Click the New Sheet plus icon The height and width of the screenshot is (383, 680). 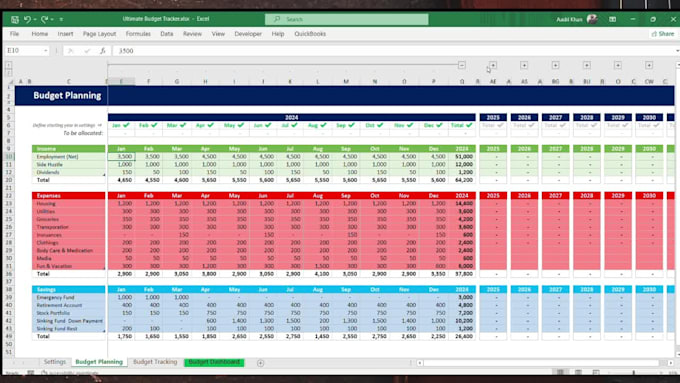click(260, 363)
